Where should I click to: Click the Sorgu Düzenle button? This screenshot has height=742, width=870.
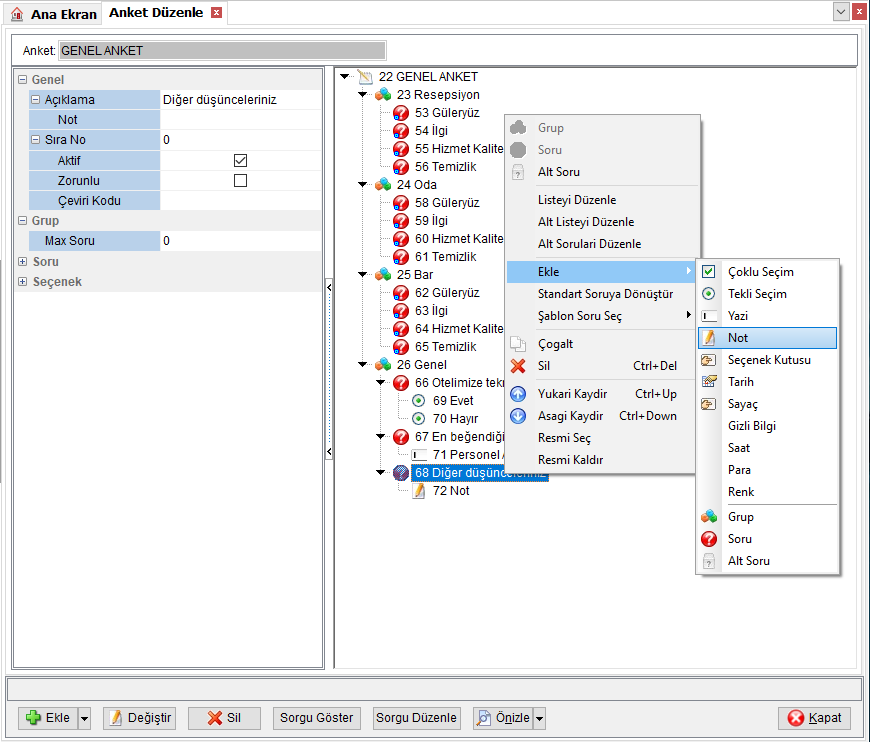[x=416, y=718]
